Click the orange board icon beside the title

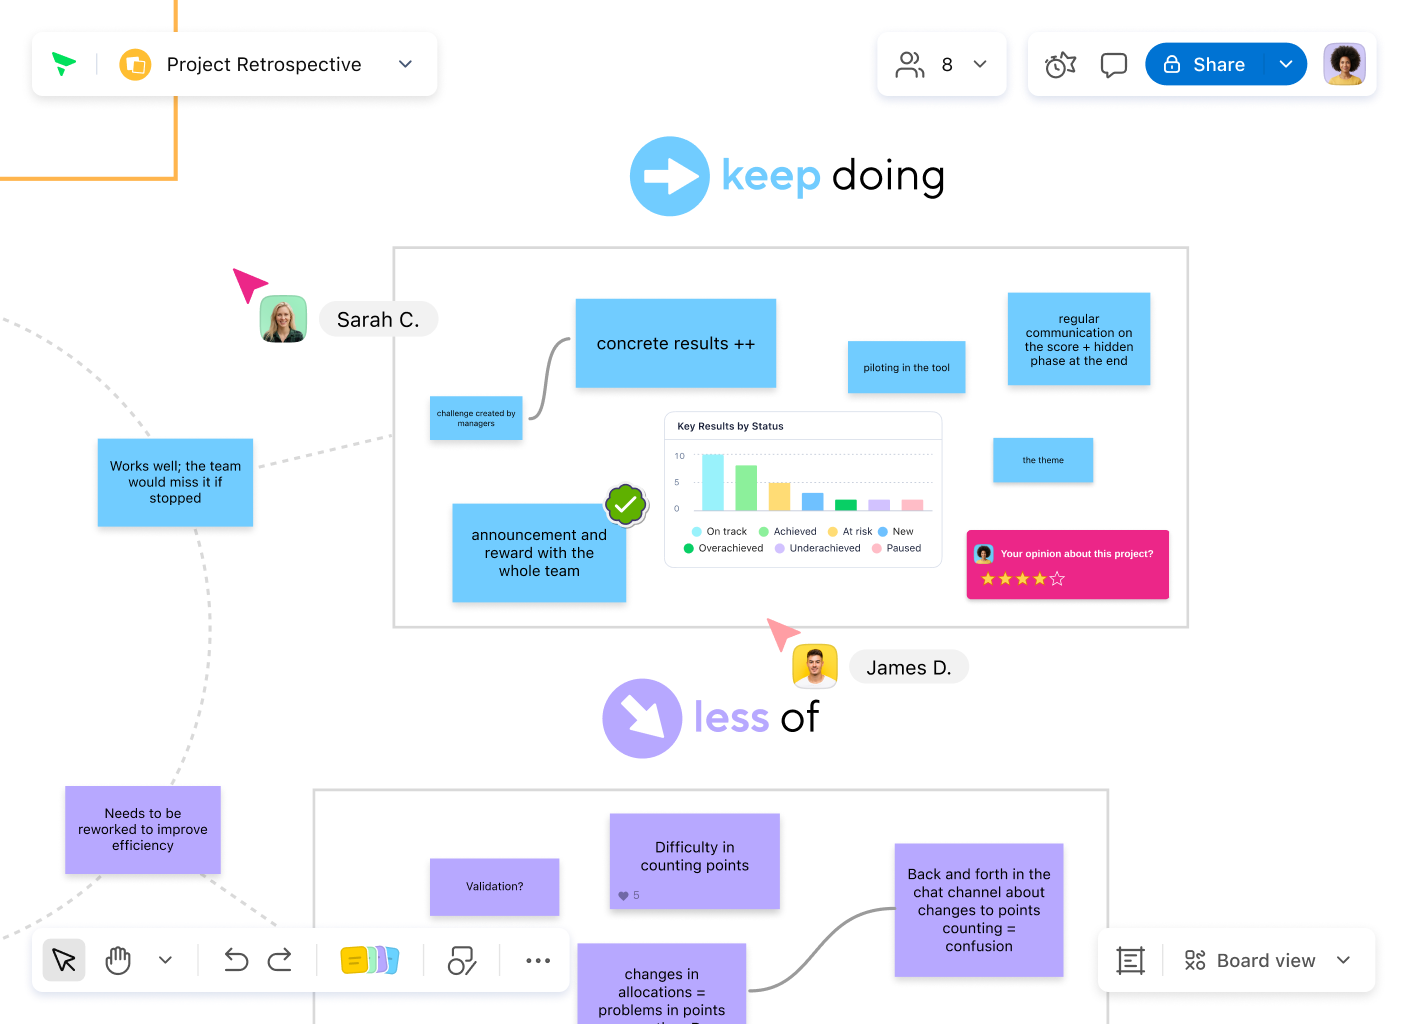135,65
